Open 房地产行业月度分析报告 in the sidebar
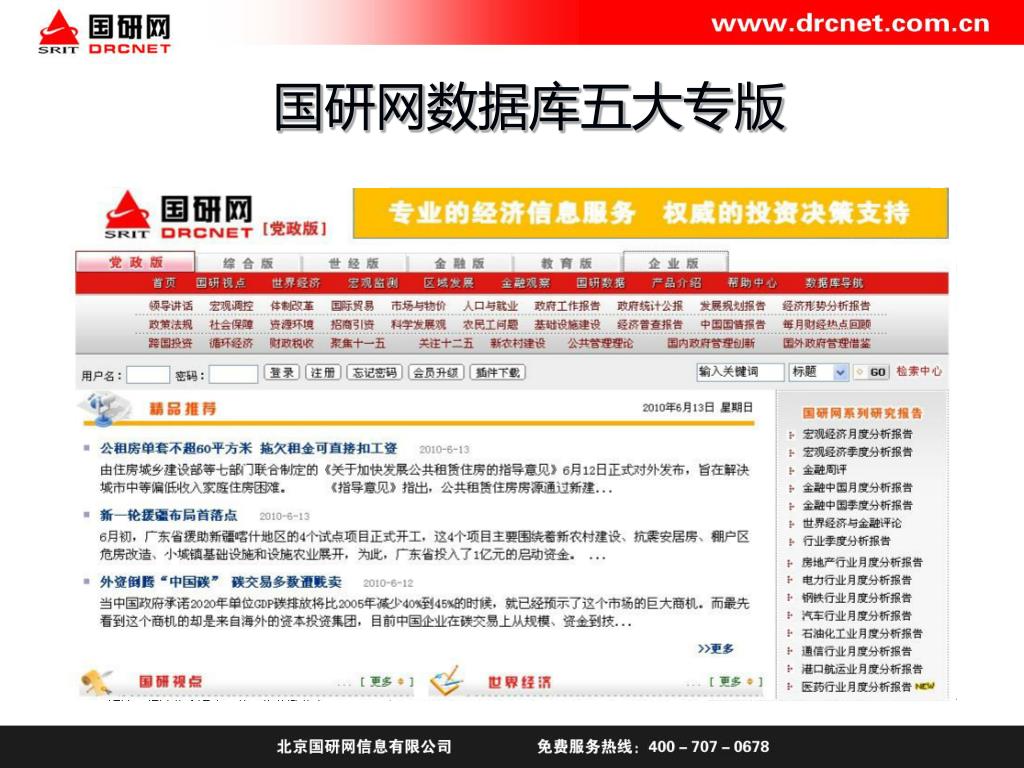Screen dimensions: 1024x768 click(x=862, y=562)
